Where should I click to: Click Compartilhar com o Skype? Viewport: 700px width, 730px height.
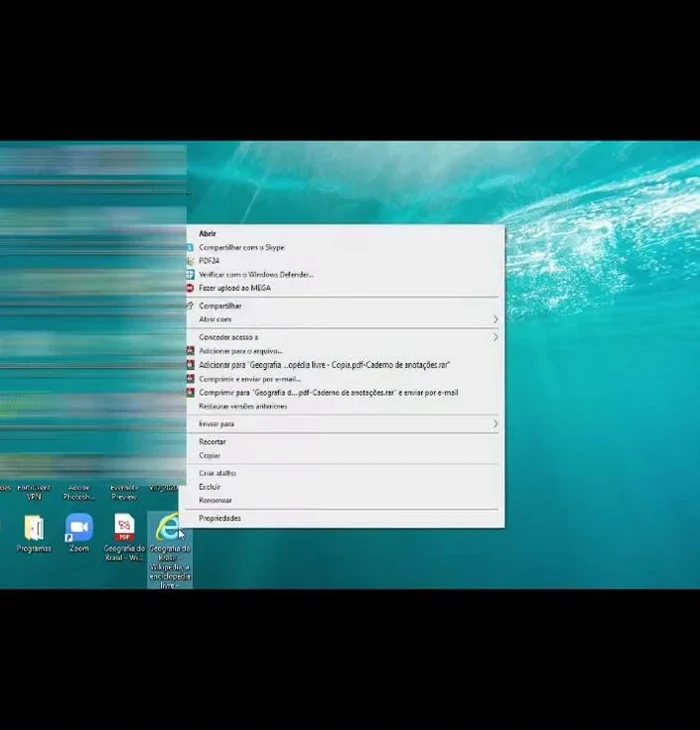pyautogui.click(x=242, y=247)
